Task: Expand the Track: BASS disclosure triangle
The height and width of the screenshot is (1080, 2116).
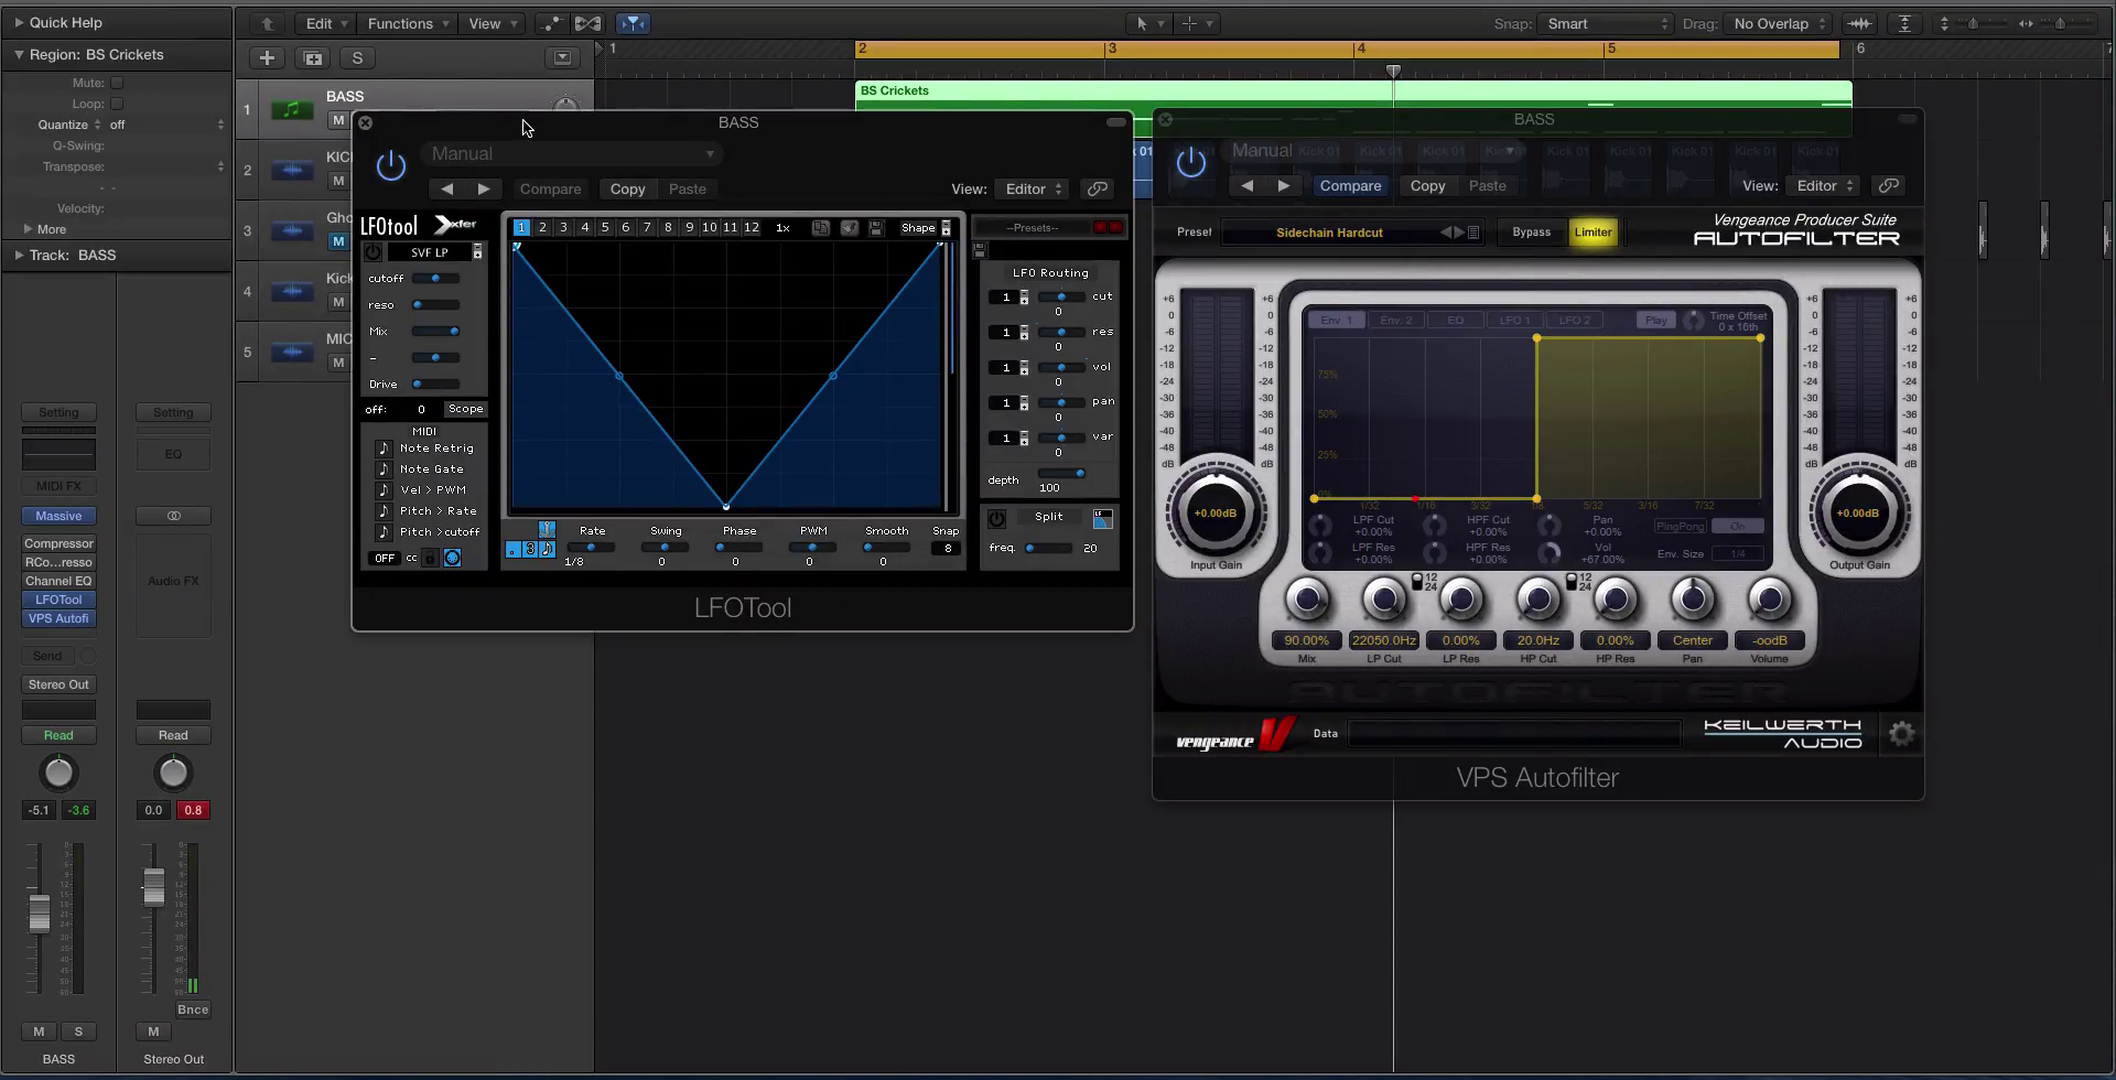Action: pos(18,255)
